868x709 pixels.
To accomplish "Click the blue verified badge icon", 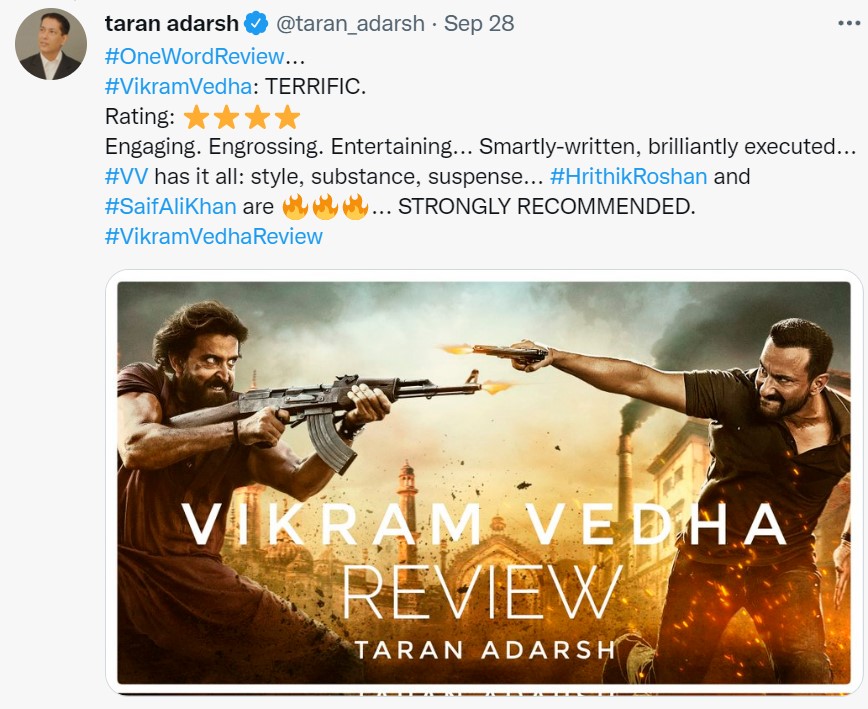I will click(x=256, y=24).
